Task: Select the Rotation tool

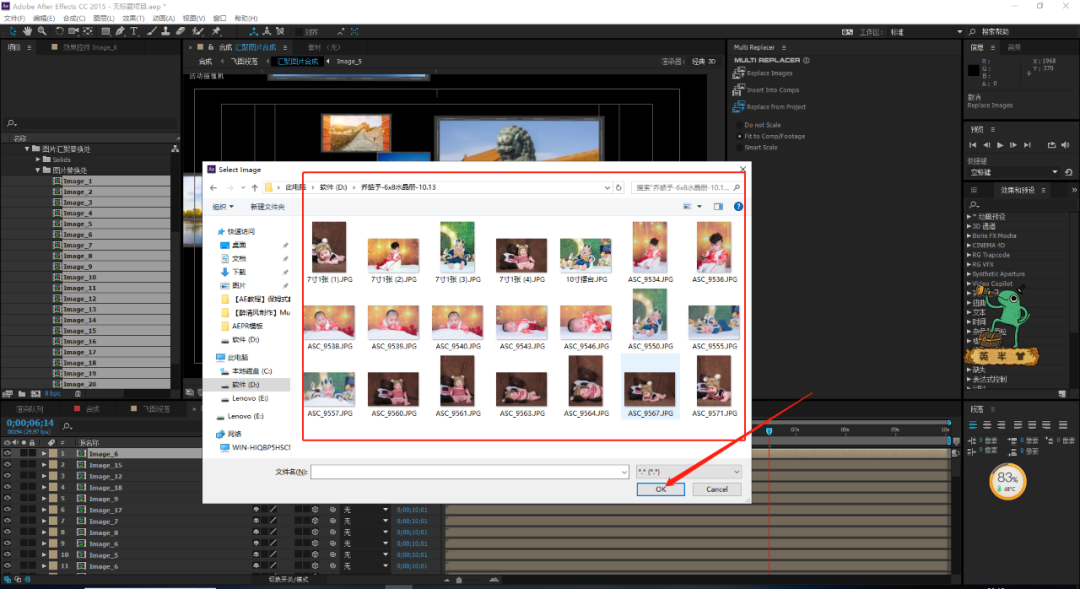Action: (x=59, y=31)
